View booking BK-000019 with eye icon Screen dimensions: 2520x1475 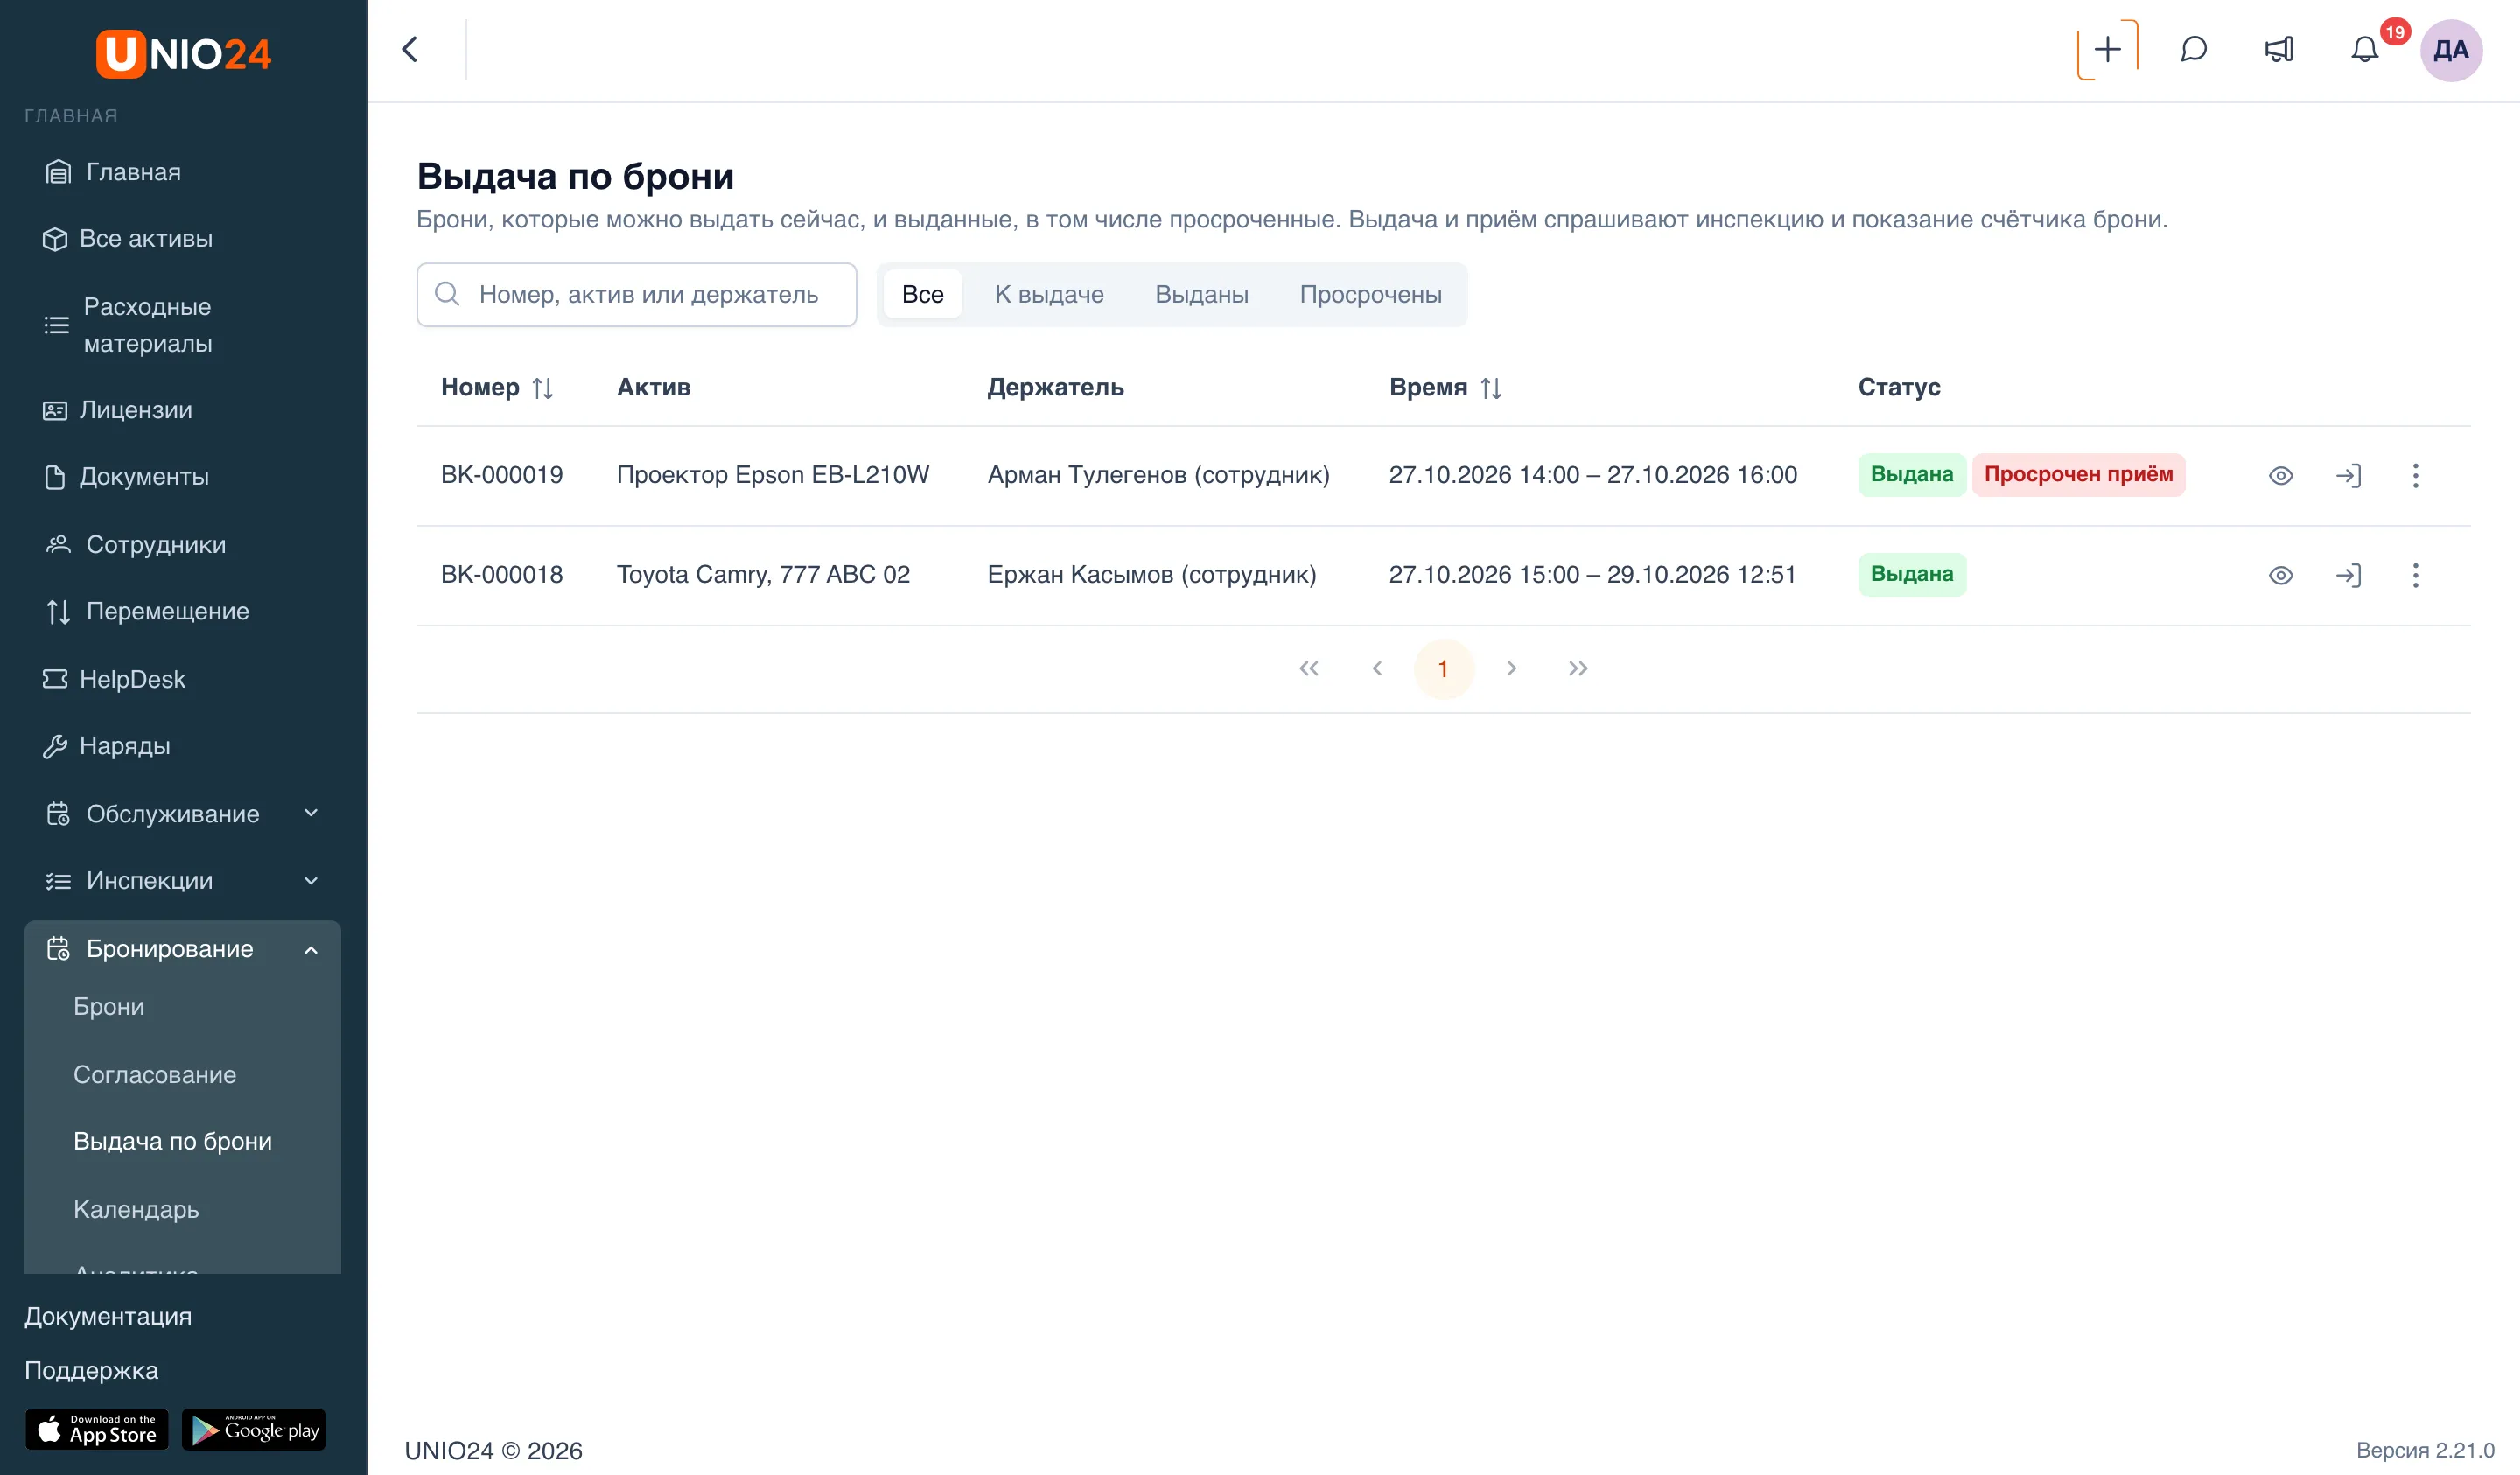click(x=2280, y=475)
